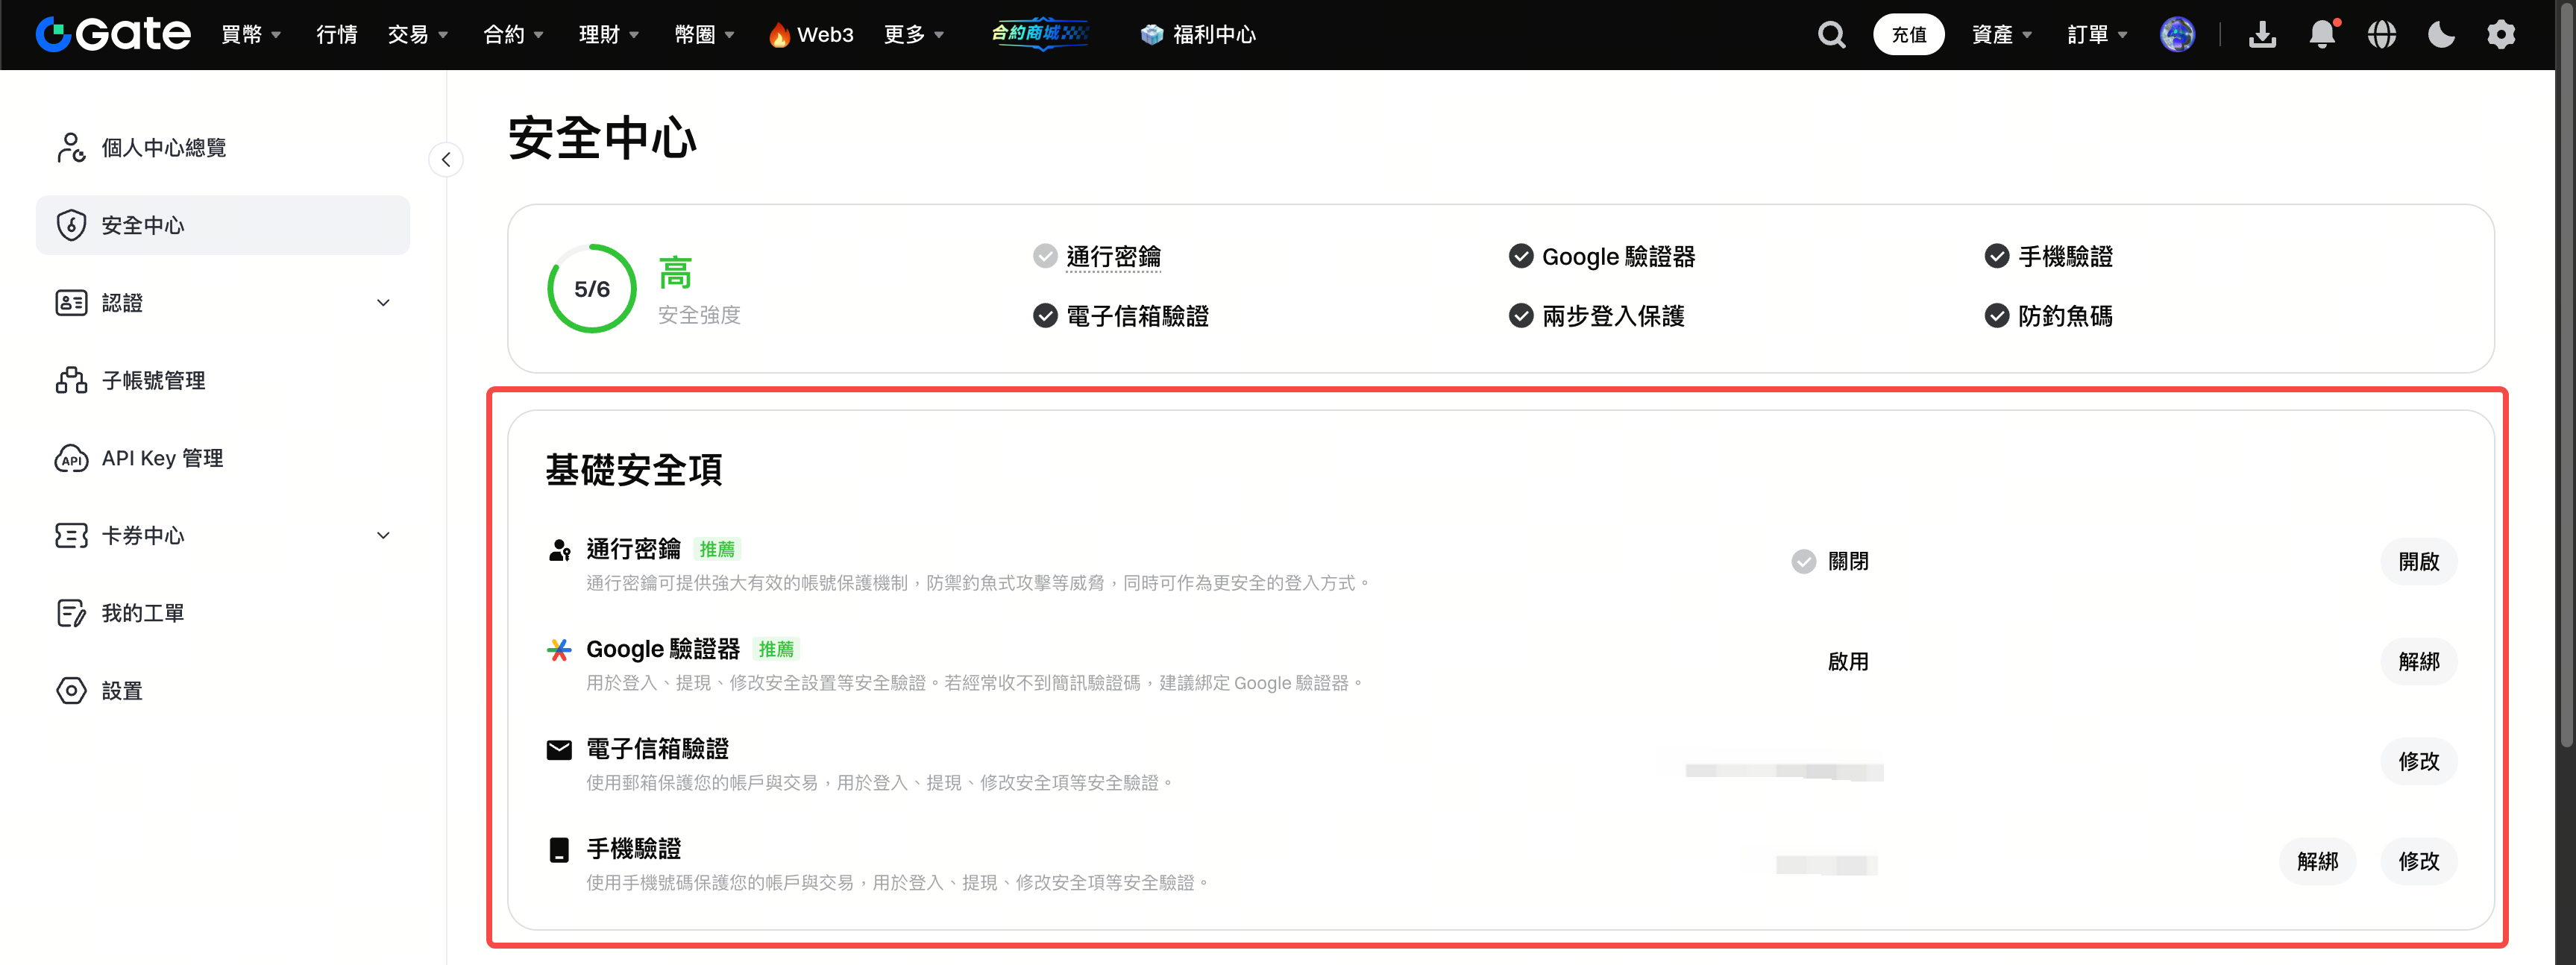
Task: Open the settings gear icon
Action: (2500, 35)
